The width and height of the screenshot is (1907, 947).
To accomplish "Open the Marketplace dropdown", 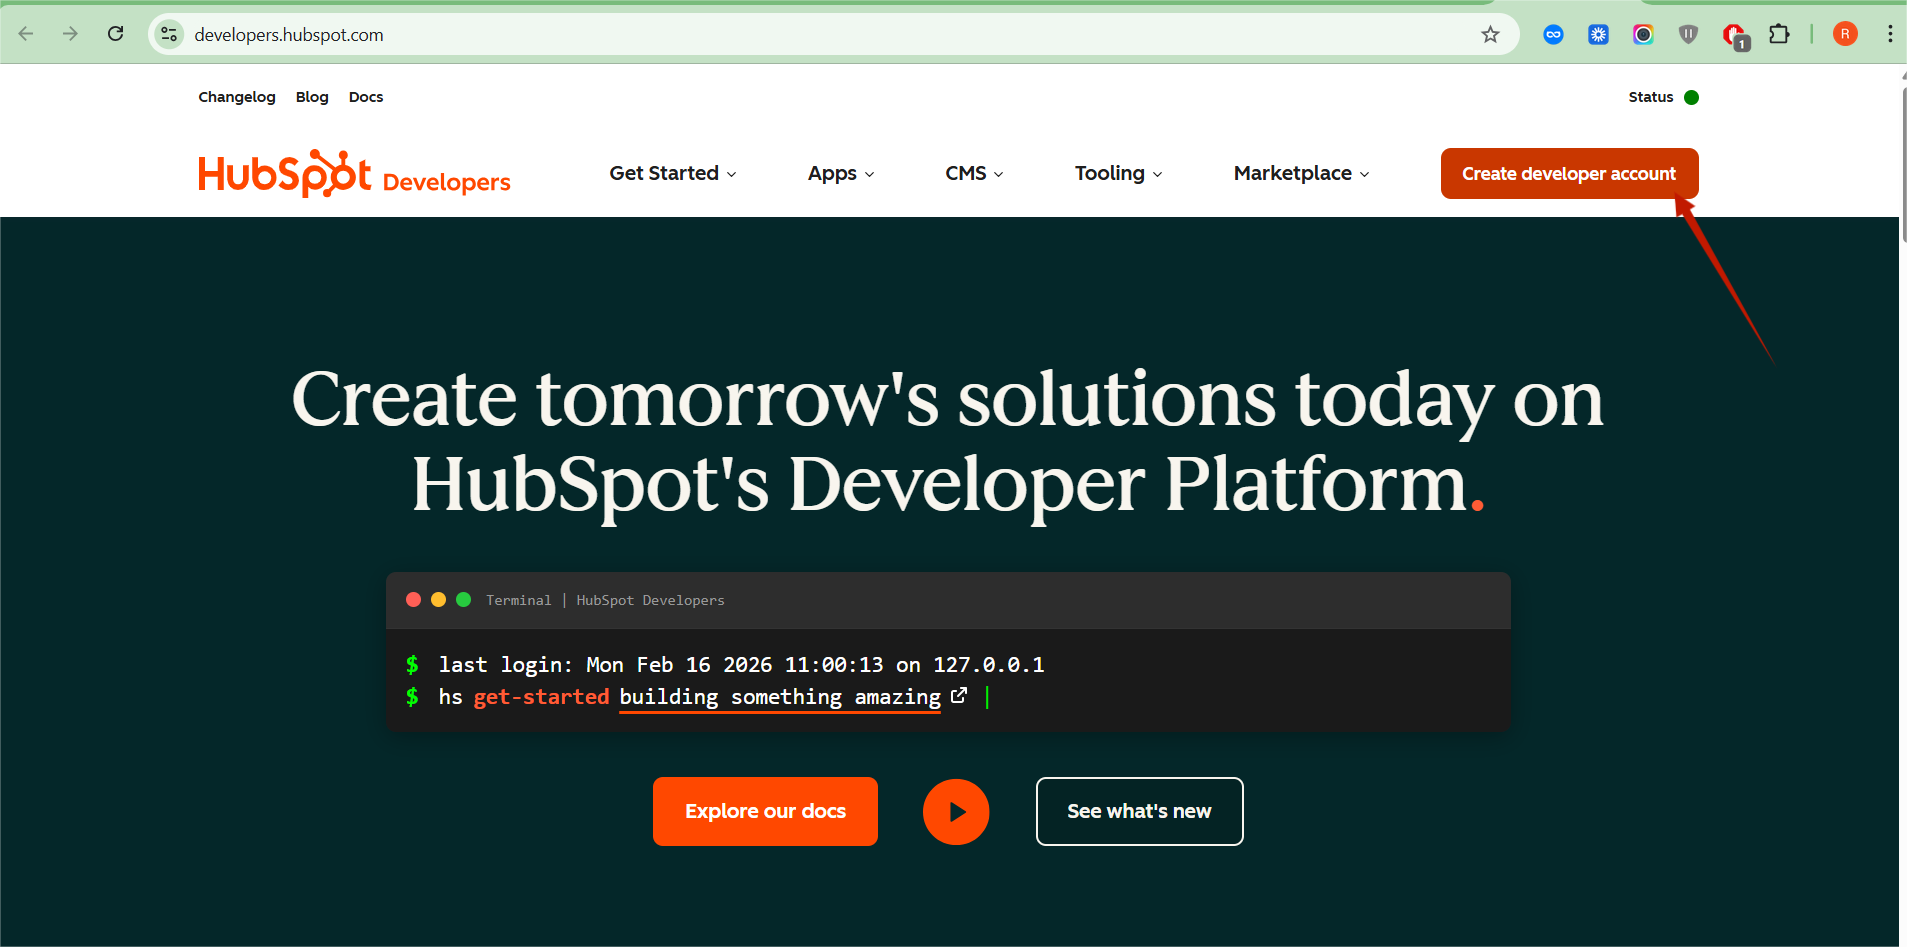I will (1300, 173).
